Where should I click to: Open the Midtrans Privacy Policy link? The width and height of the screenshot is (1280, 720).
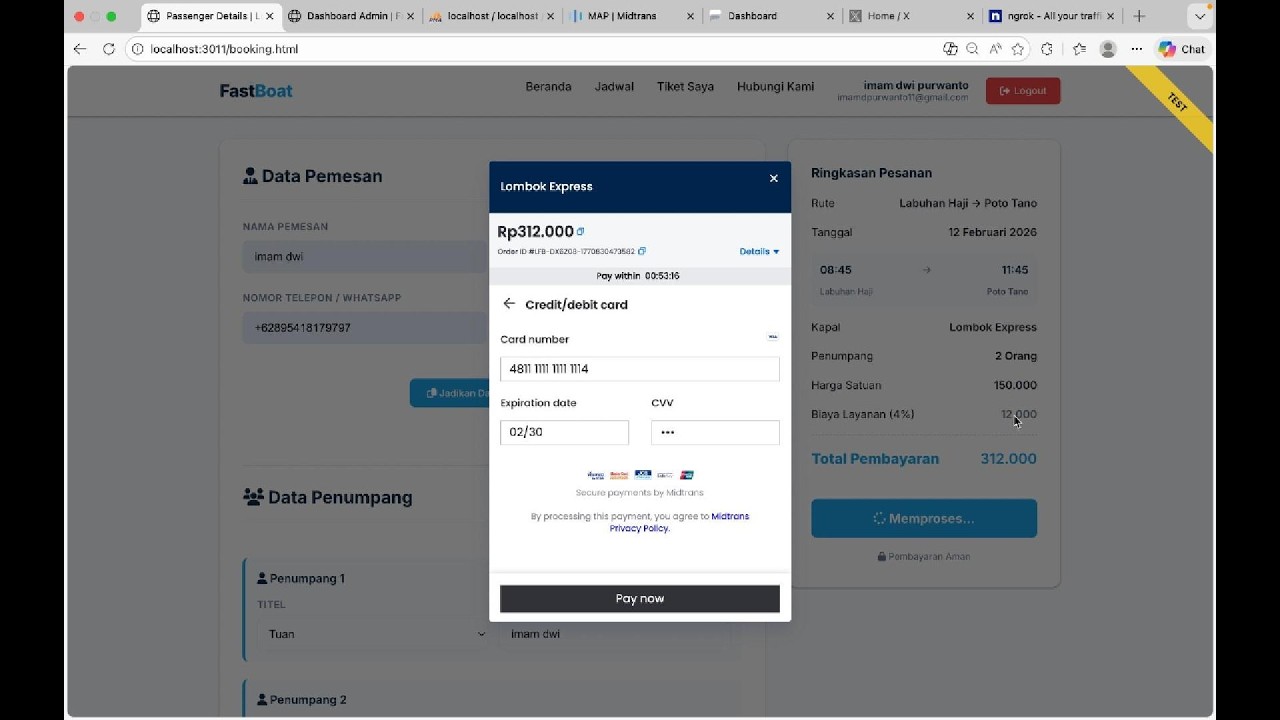640,528
